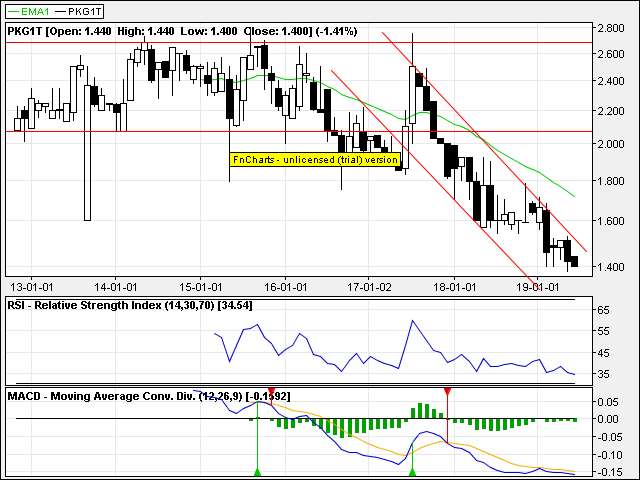Click the 1.400 price axis label

point(611,267)
